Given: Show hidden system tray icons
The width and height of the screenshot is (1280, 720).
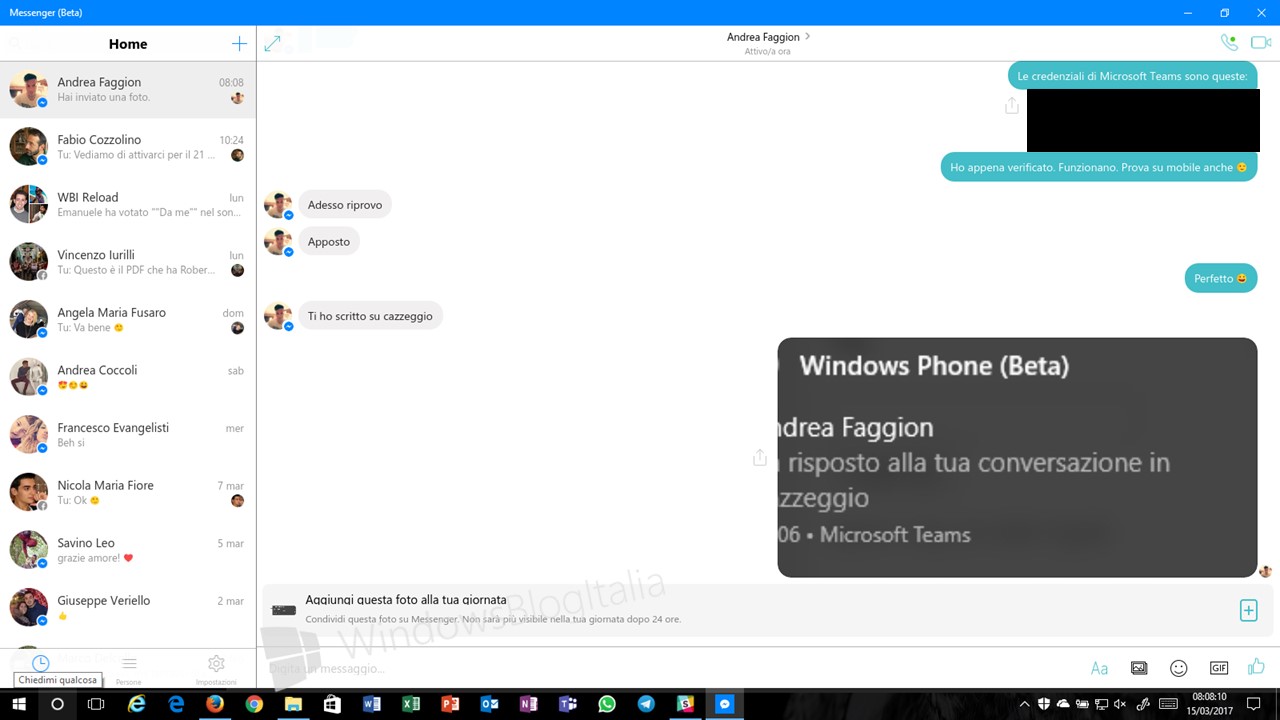Looking at the screenshot, I should pos(1024,704).
